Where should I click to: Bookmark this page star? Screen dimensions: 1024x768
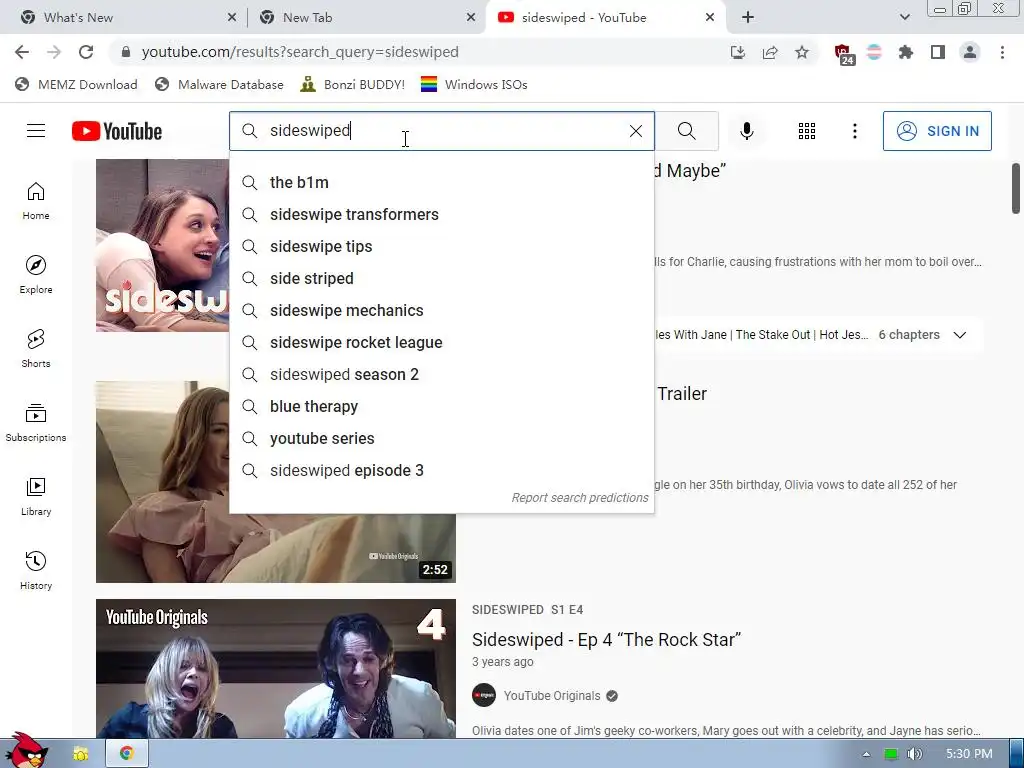click(x=802, y=52)
